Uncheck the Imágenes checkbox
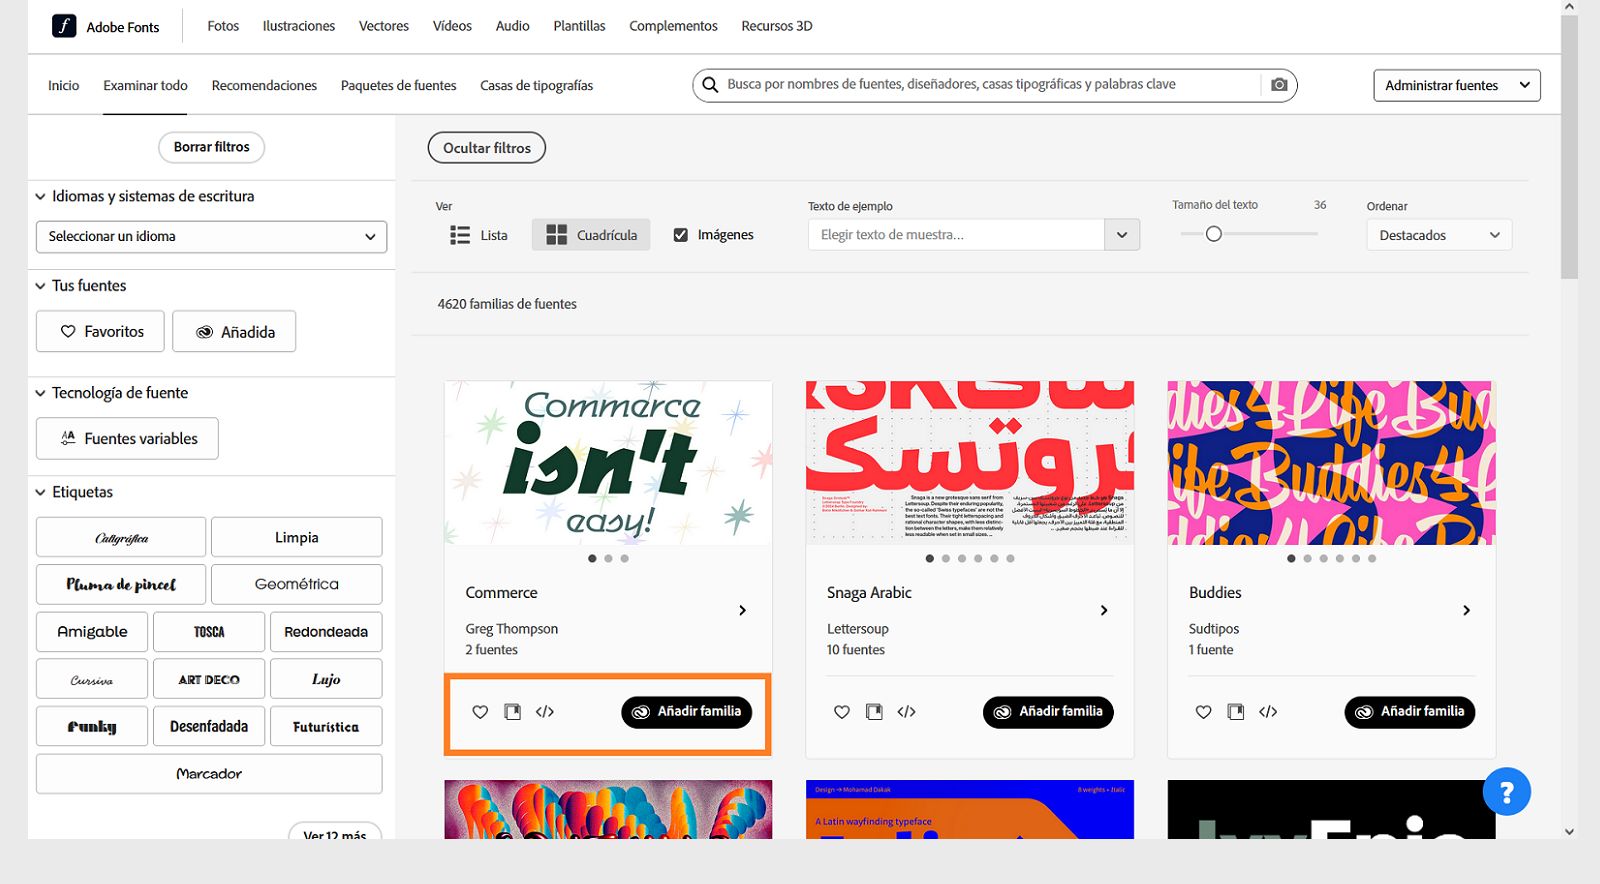Viewport: 1600px width, 884px height. pyautogui.click(x=681, y=235)
